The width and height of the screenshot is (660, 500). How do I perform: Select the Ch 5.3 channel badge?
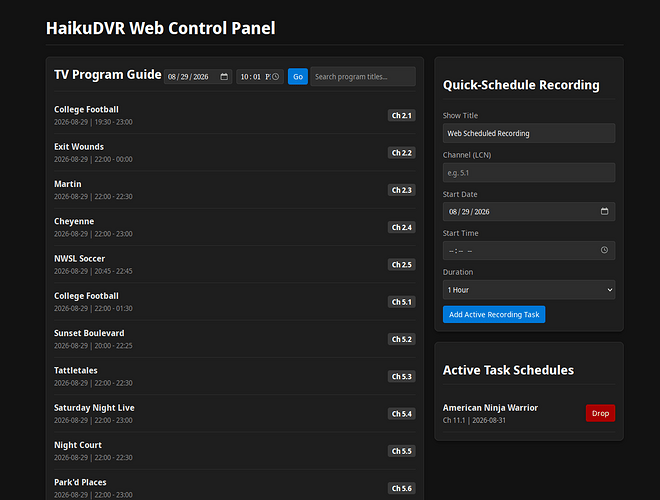[x=402, y=377]
